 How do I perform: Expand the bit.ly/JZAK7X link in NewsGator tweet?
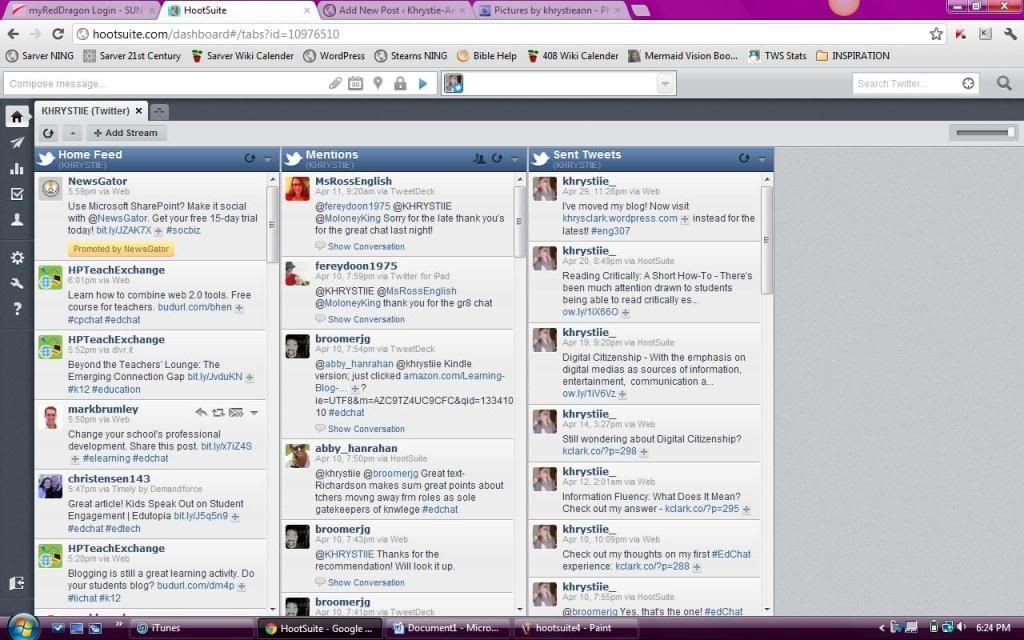pyautogui.click(x=158, y=231)
